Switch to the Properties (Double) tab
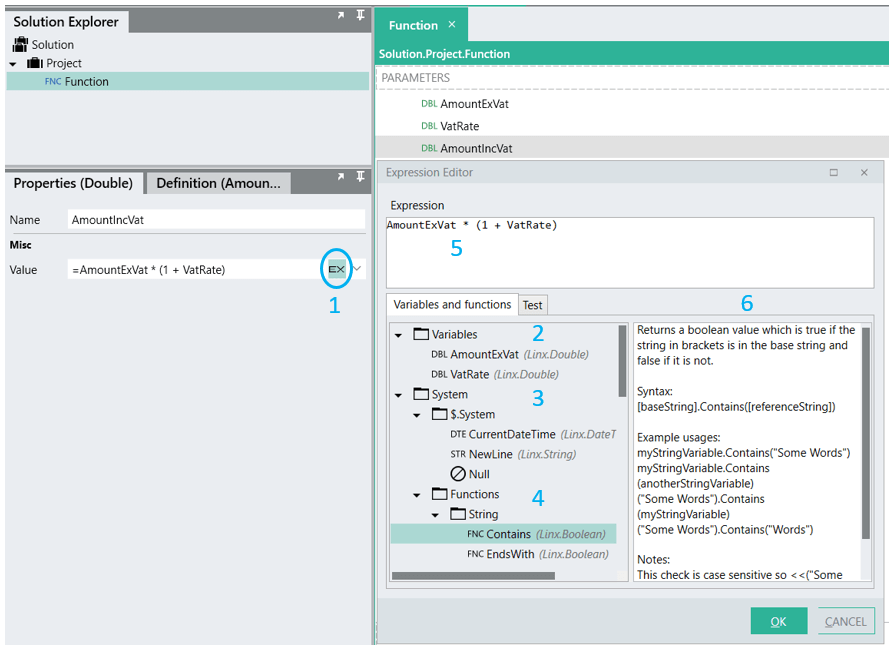The image size is (891, 652). point(73,183)
